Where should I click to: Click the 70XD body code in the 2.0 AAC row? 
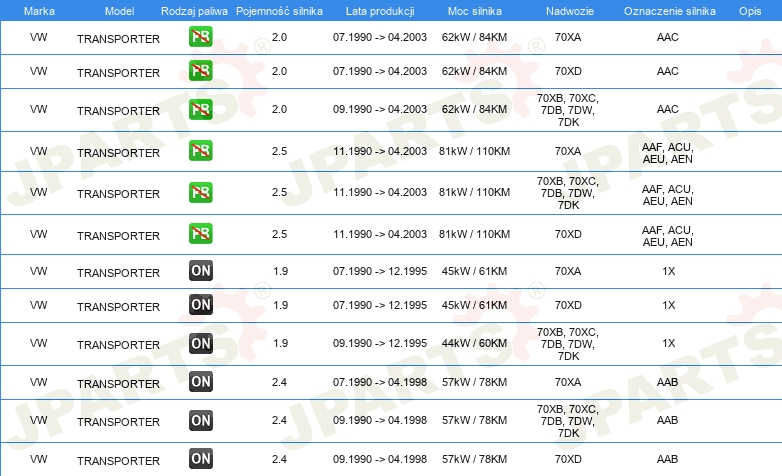pos(568,71)
